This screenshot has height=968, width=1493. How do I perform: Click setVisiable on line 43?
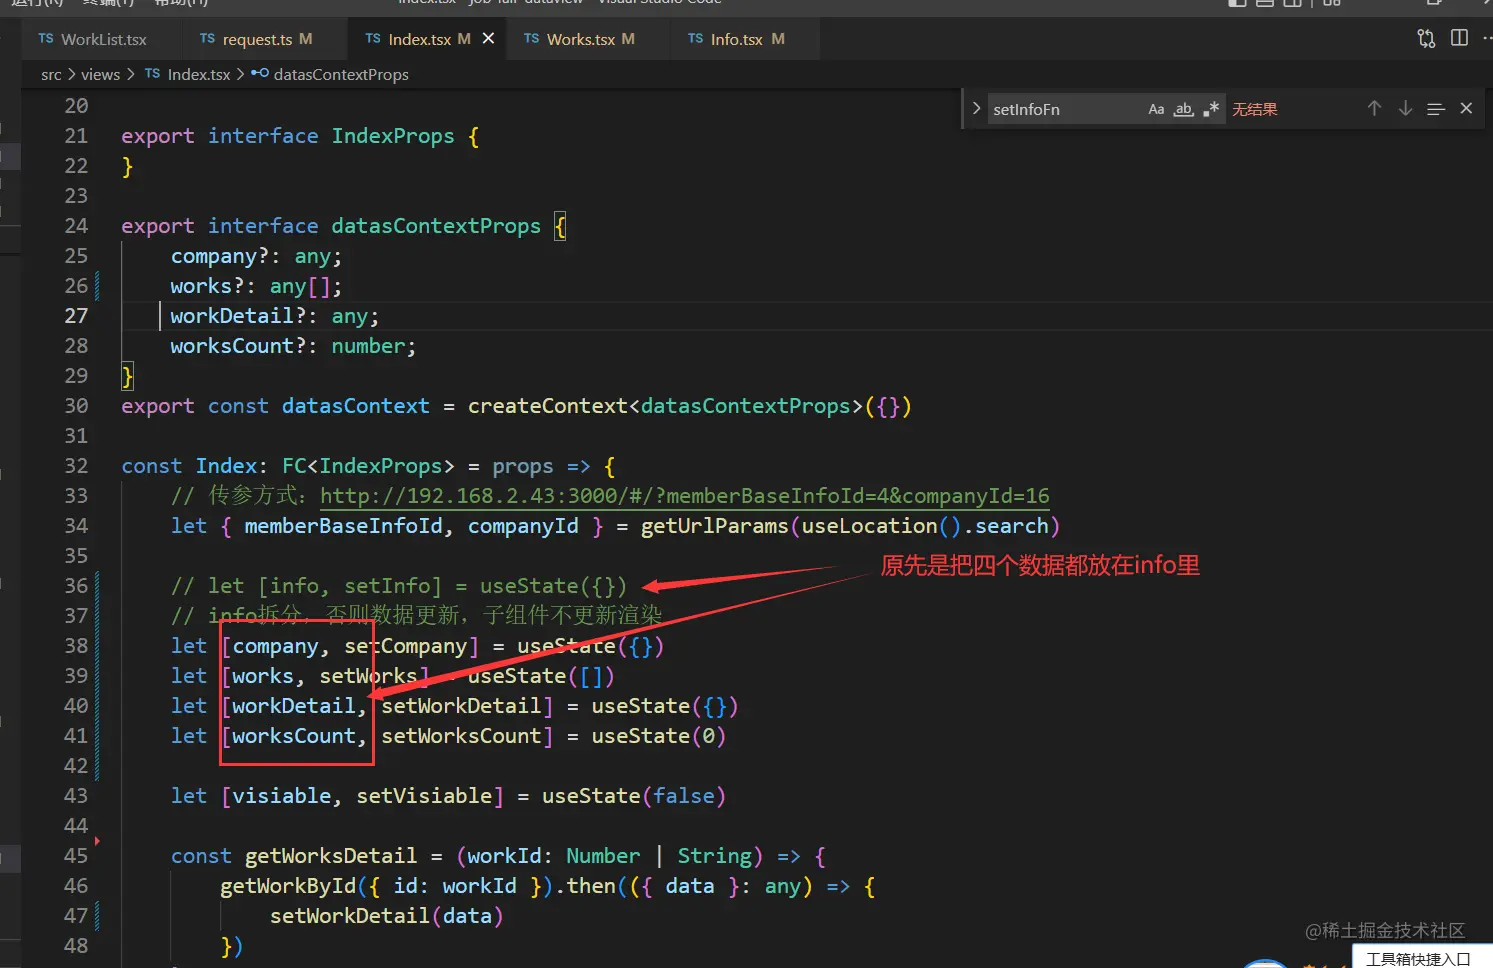click(425, 796)
